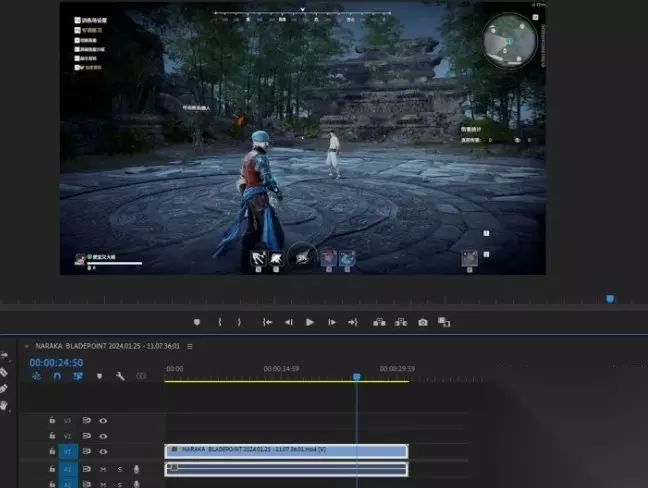This screenshot has height=488, width=648.
Task: Select the Track Select Forward tool
Action: click(x=4, y=355)
